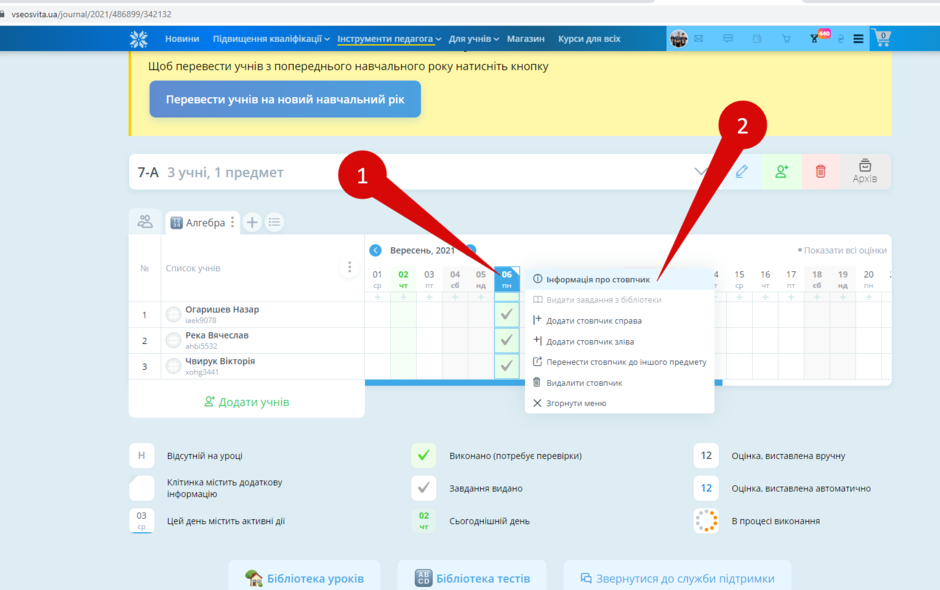Click the pencil edit icon for class 7-A
This screenshot has height=590, width=940.
[x=741, y=172]
